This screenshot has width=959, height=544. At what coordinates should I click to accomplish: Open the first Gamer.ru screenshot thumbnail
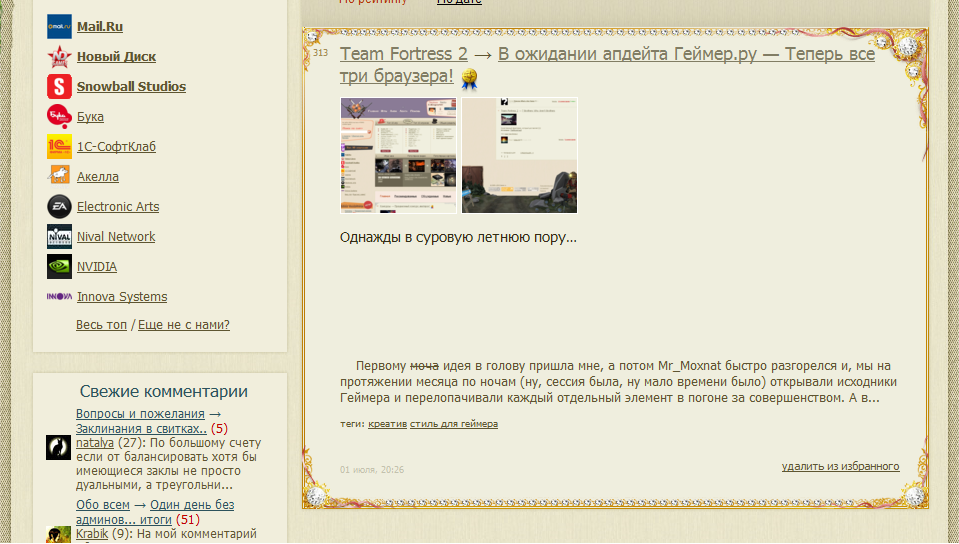tap(398, 155)
